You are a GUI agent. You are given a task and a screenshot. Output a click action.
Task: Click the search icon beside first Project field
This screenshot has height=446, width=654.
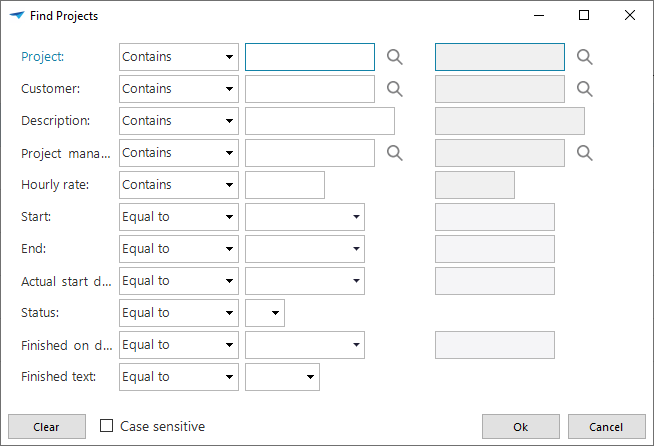pos(395,57)
